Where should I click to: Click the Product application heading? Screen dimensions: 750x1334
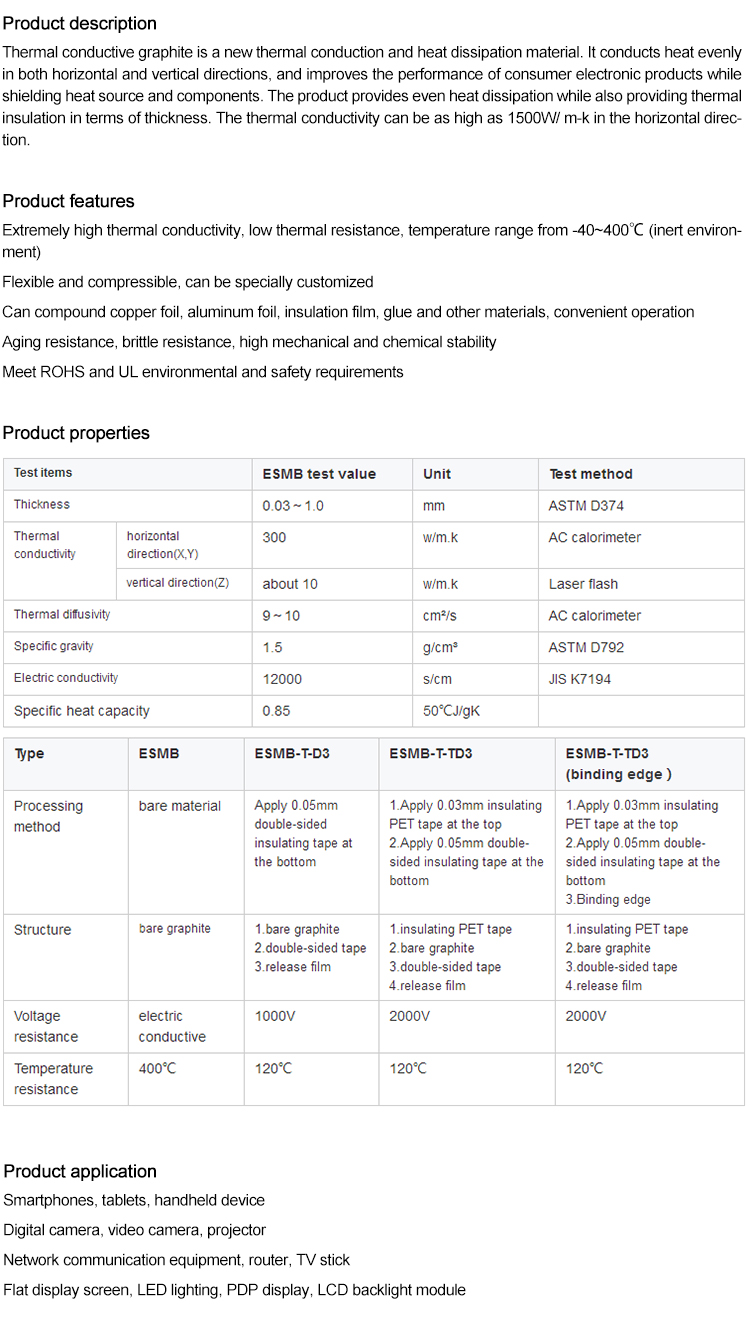pos(80,1171)
